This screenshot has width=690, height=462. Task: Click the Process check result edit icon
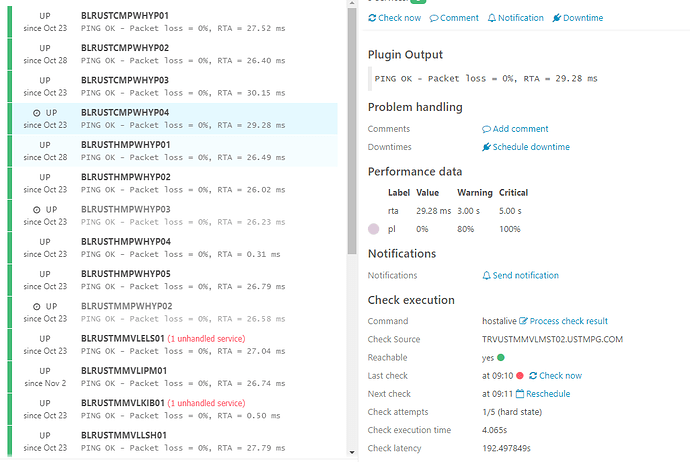(x=523, y=321)
